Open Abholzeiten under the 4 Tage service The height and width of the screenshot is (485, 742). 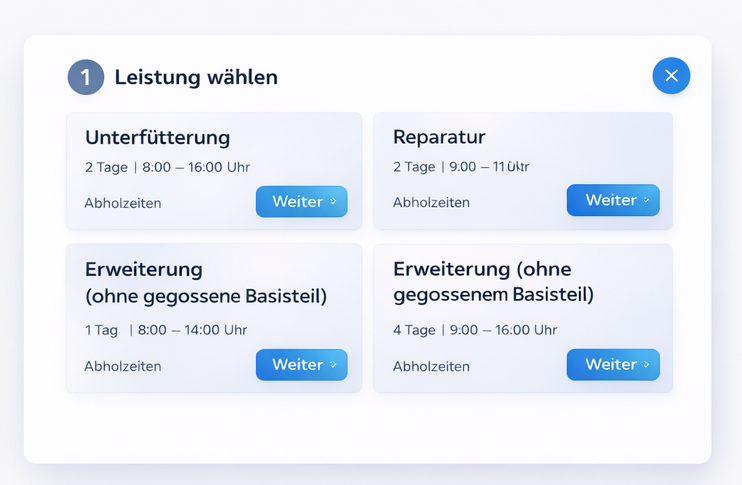pos(431,367)
